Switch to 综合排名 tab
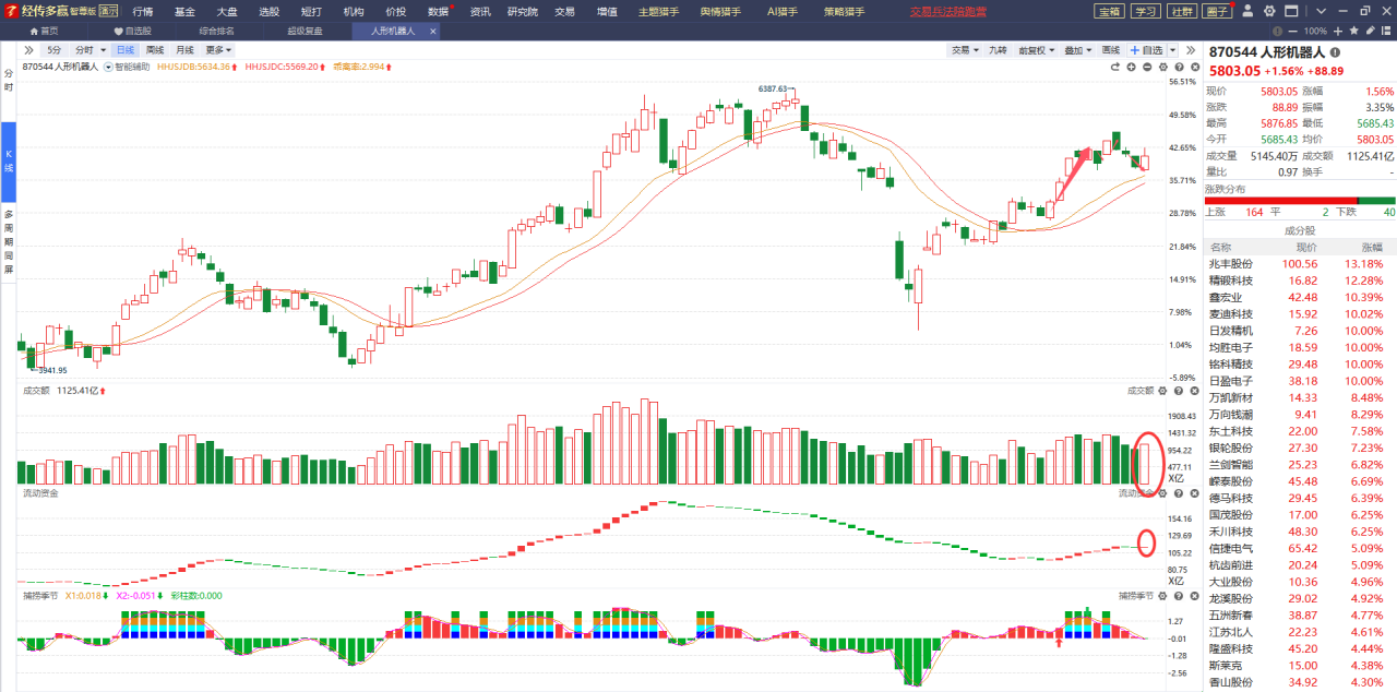1397x693 pixels. [217, 31]
